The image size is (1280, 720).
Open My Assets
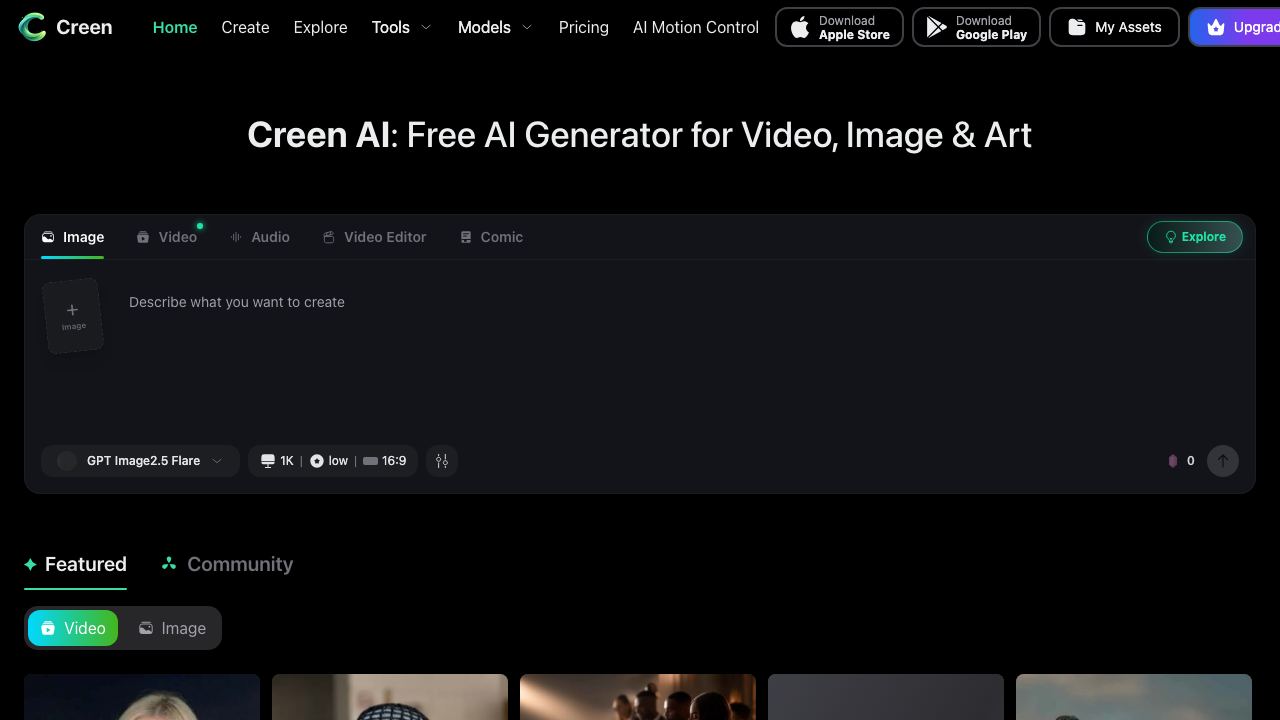(1114, 27)
